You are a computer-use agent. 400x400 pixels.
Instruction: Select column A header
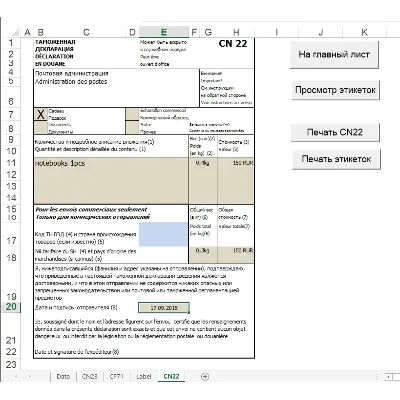[27, 32]
